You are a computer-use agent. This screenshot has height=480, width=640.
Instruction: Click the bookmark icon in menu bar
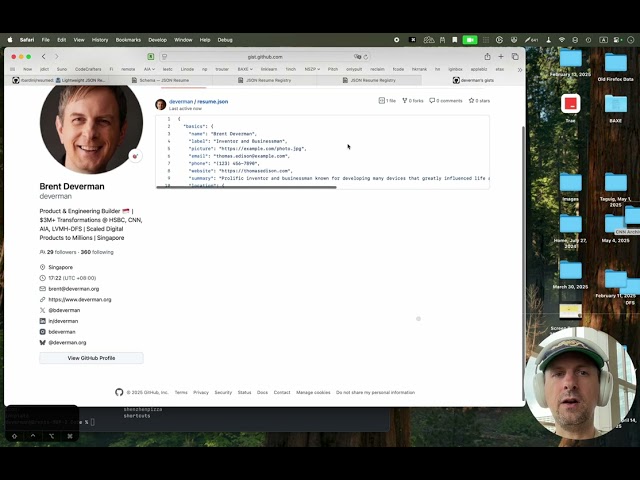(455, 40)
